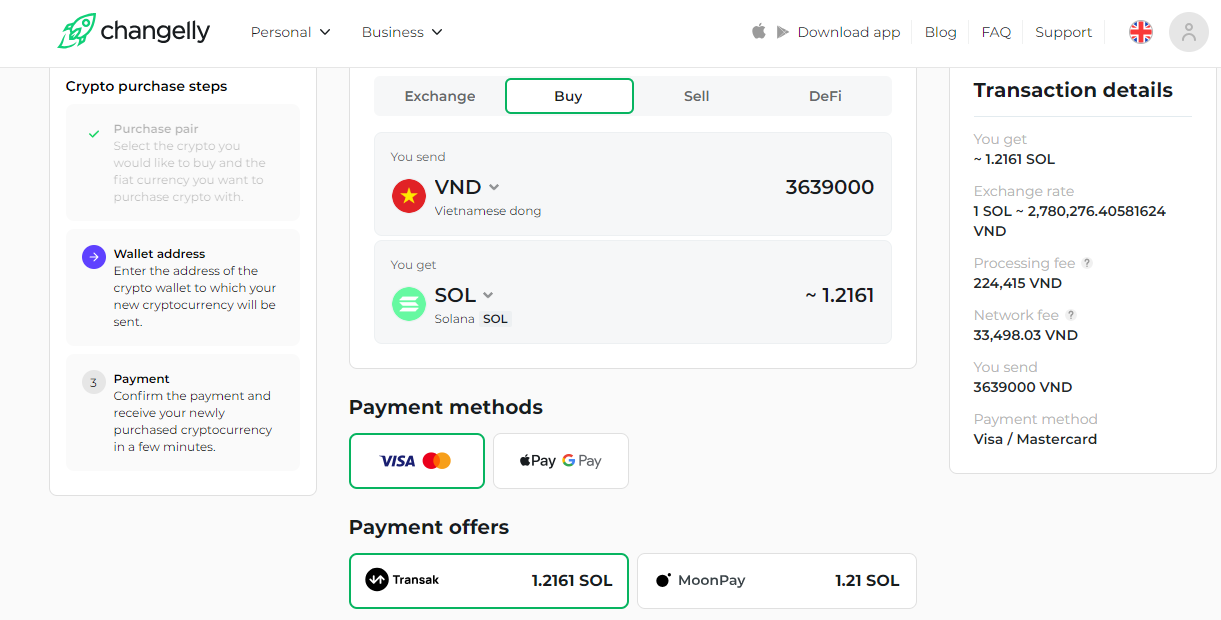Expand the Business menu dropdown
1221x620 pixels.
click(x=402, y=32)
